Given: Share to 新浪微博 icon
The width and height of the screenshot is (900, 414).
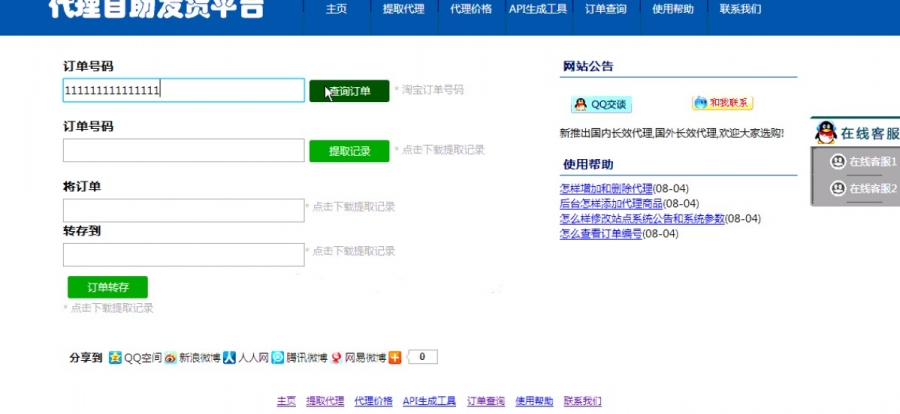Looking at the screenshot, I should tap(170, 358).
